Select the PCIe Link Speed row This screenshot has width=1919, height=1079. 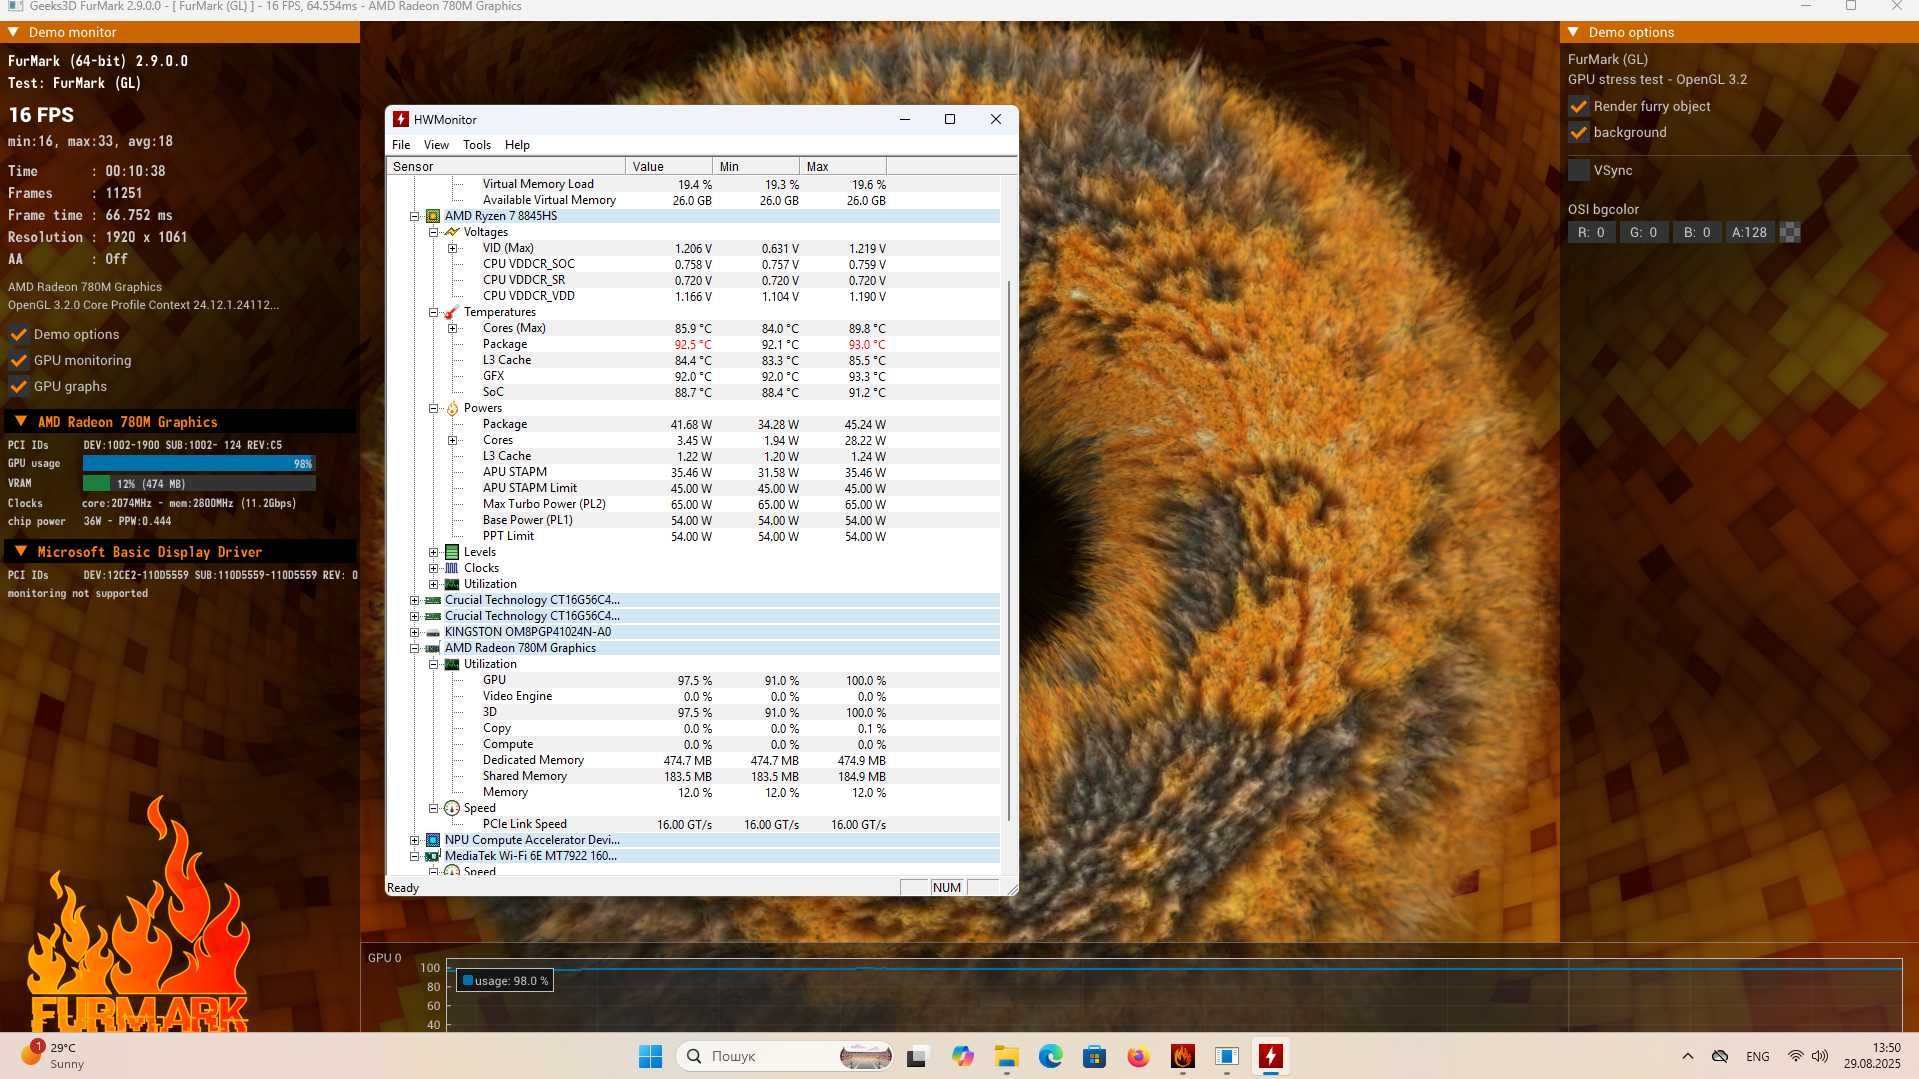pyautogui.click(x=694, y=824)
